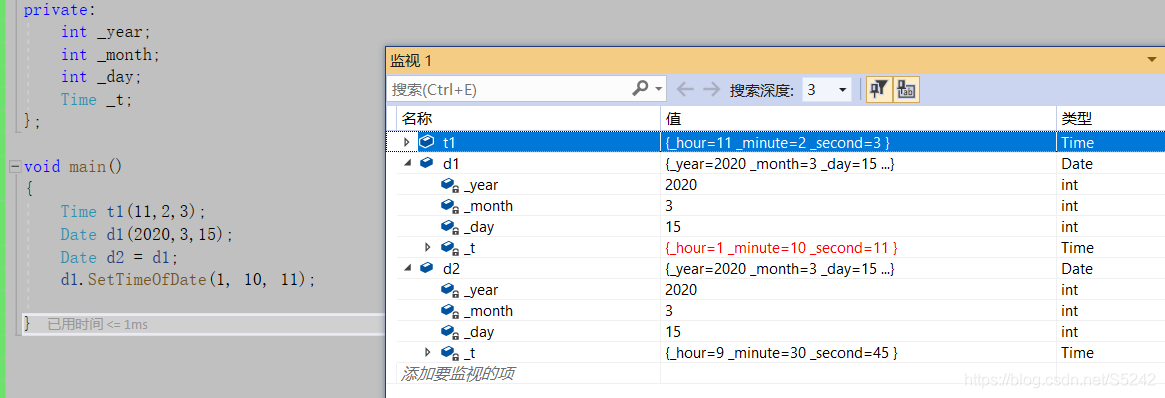This screenshot has width=1165, height=398.
Task: Click the 值 column header
Action: (858, 119)
